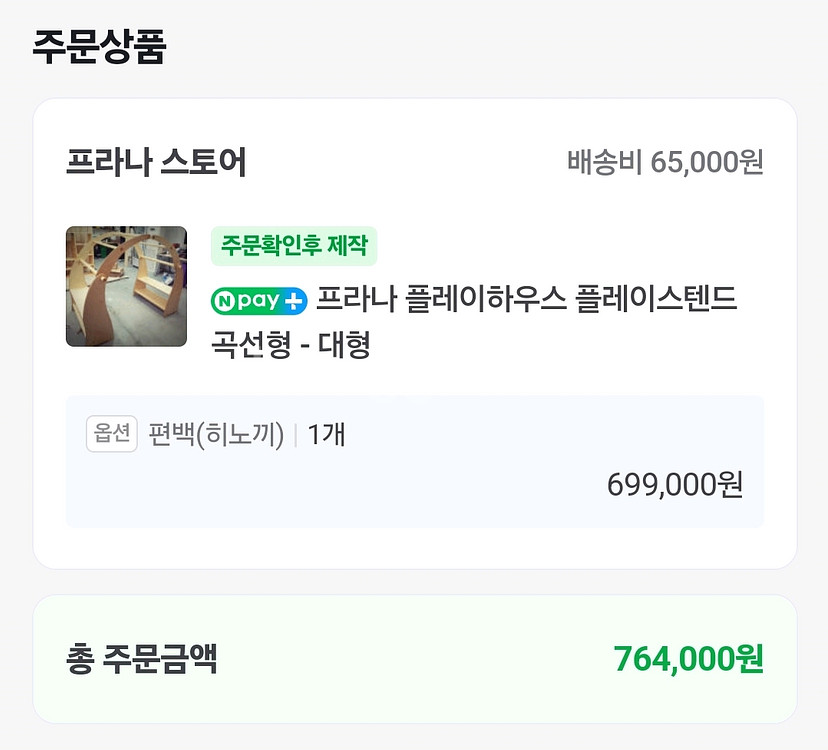
Task: Click the N logo in the pay badge
Action: point(225,301)
